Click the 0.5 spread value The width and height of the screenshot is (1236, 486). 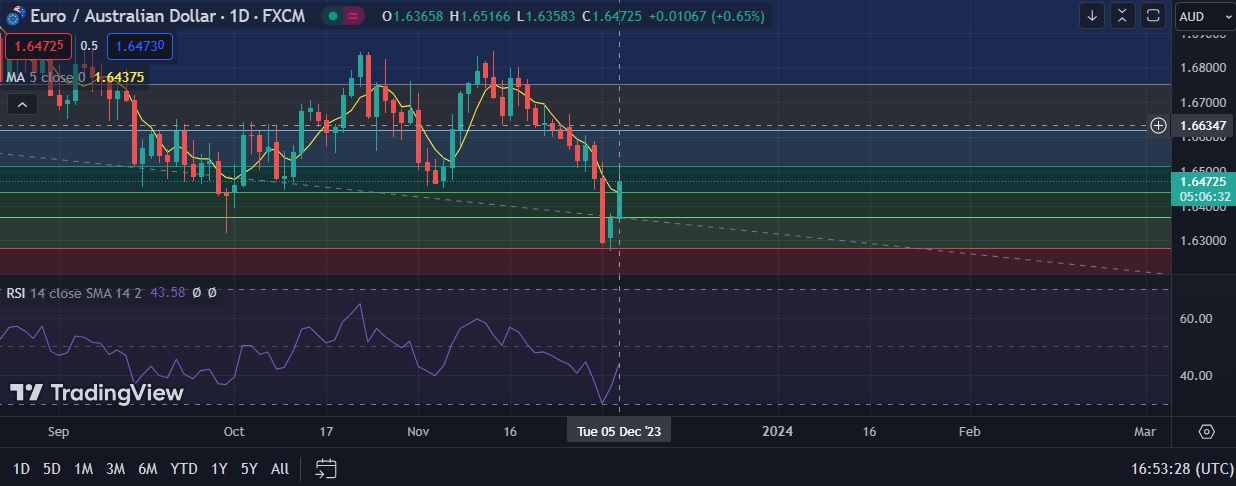coord(89,46)
